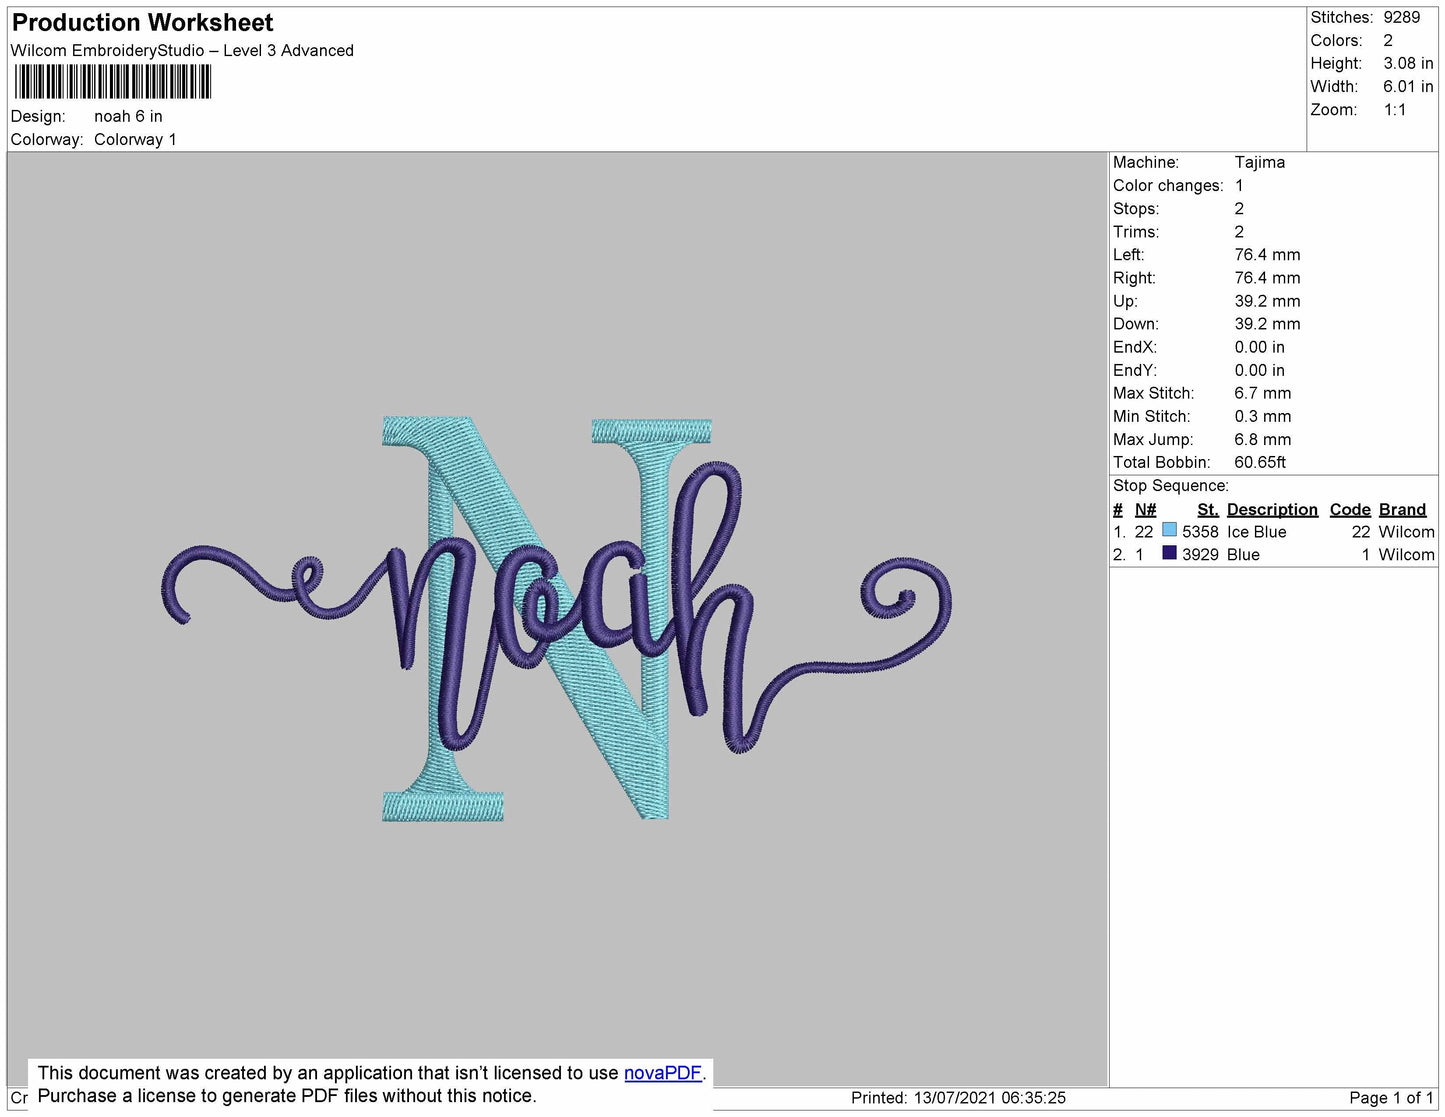Click the Stop Sequence heading
The width and height of the screenshot is (1445, 1117).
tap(1171, 486)
